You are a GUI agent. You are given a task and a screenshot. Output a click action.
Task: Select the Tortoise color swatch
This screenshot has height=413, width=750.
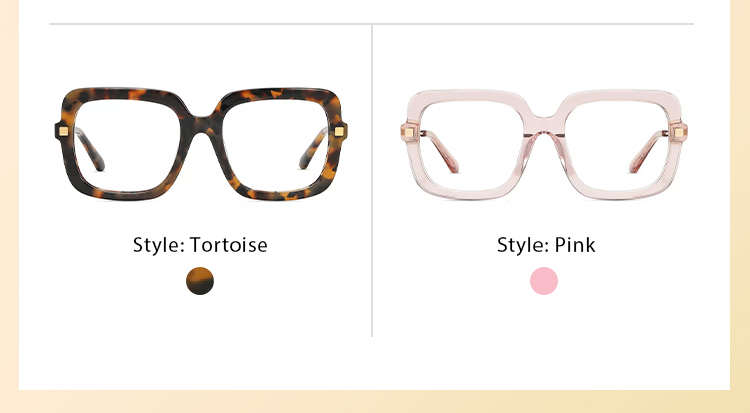200,281
